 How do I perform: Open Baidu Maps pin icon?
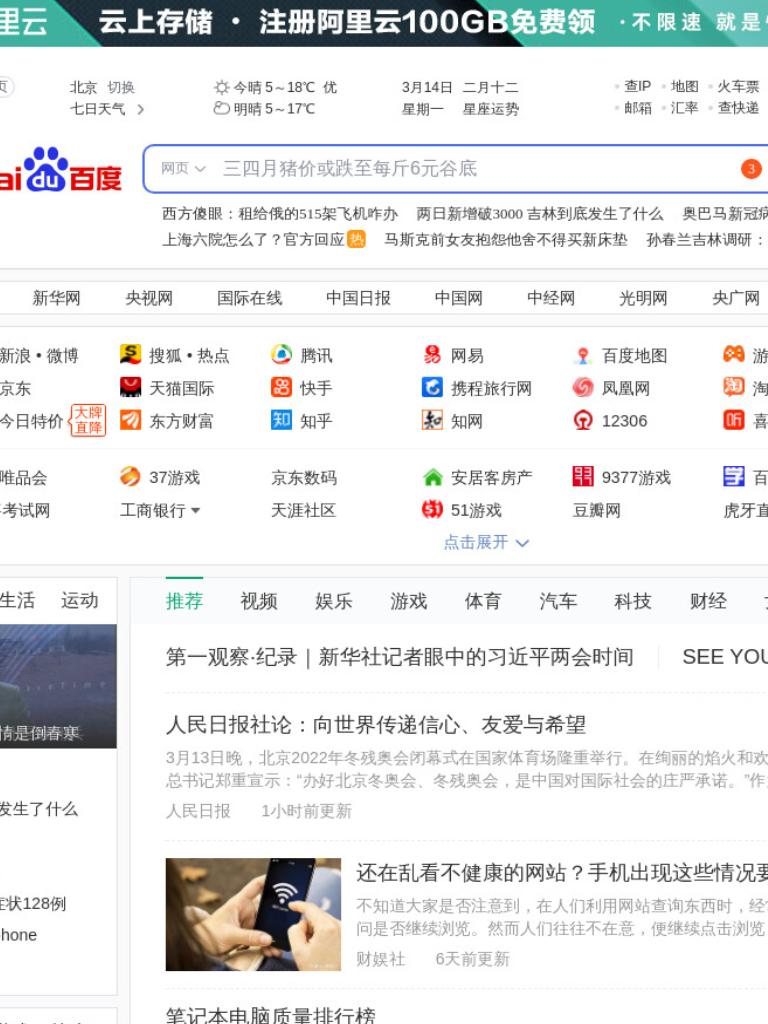point(583,355)
